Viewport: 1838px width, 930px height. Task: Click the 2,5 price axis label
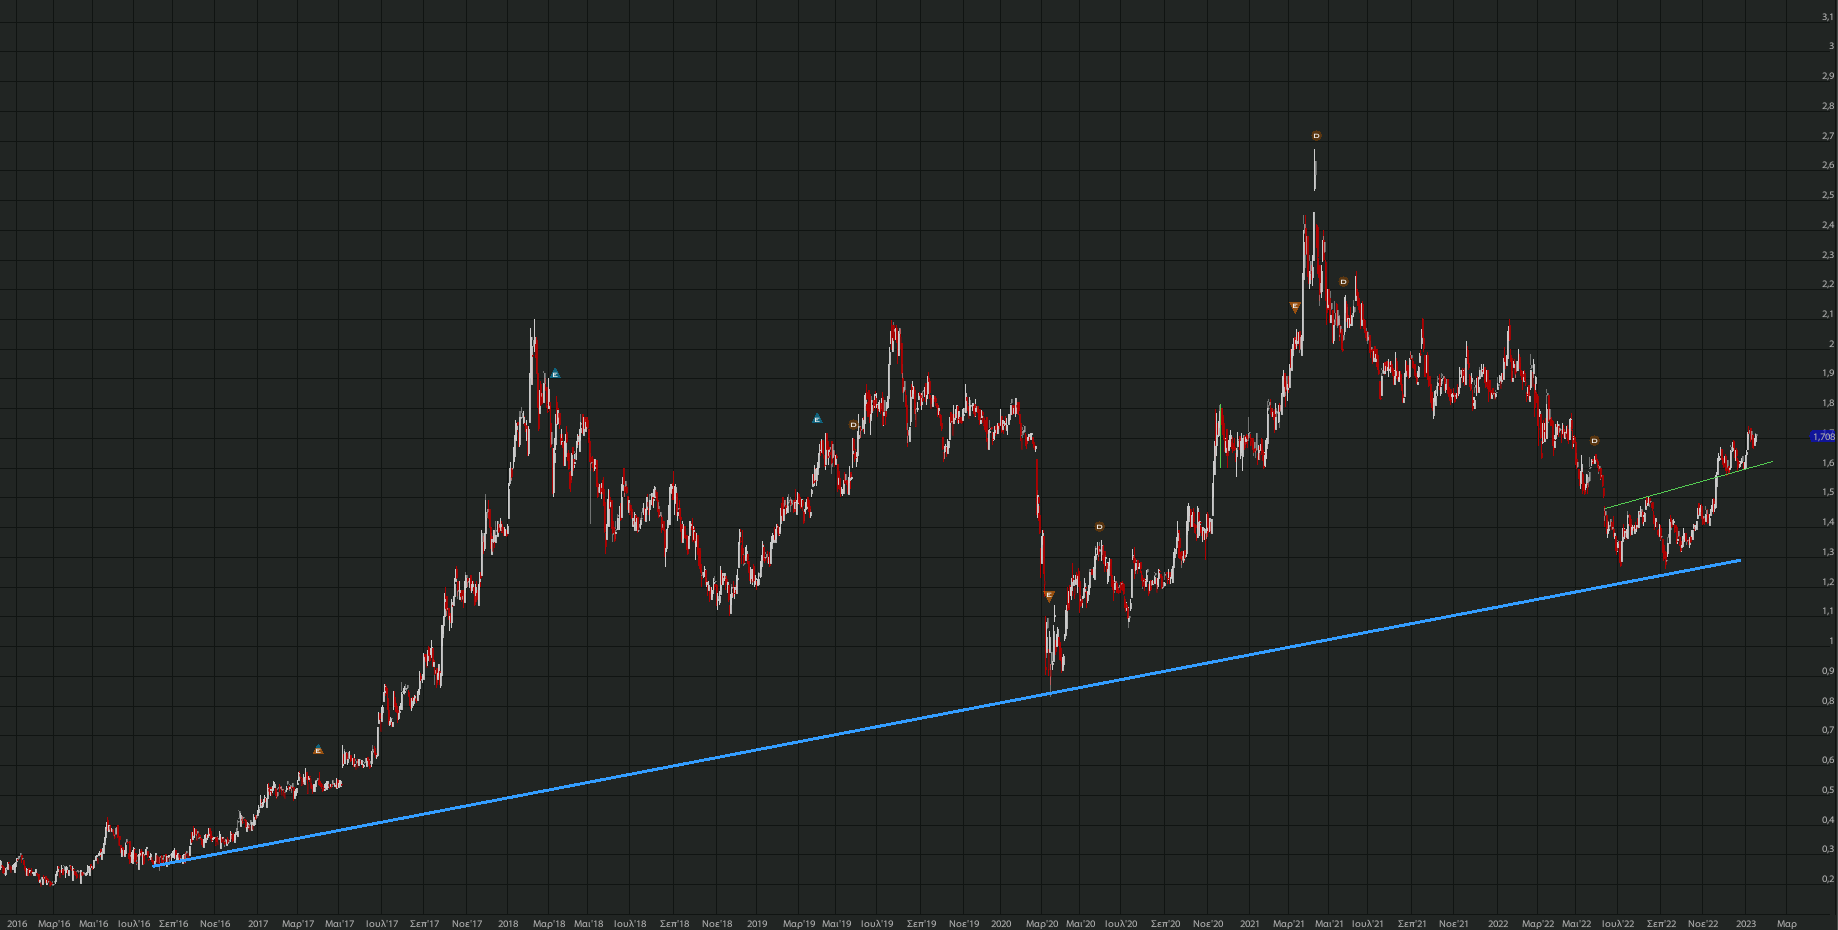[1828, 195]
